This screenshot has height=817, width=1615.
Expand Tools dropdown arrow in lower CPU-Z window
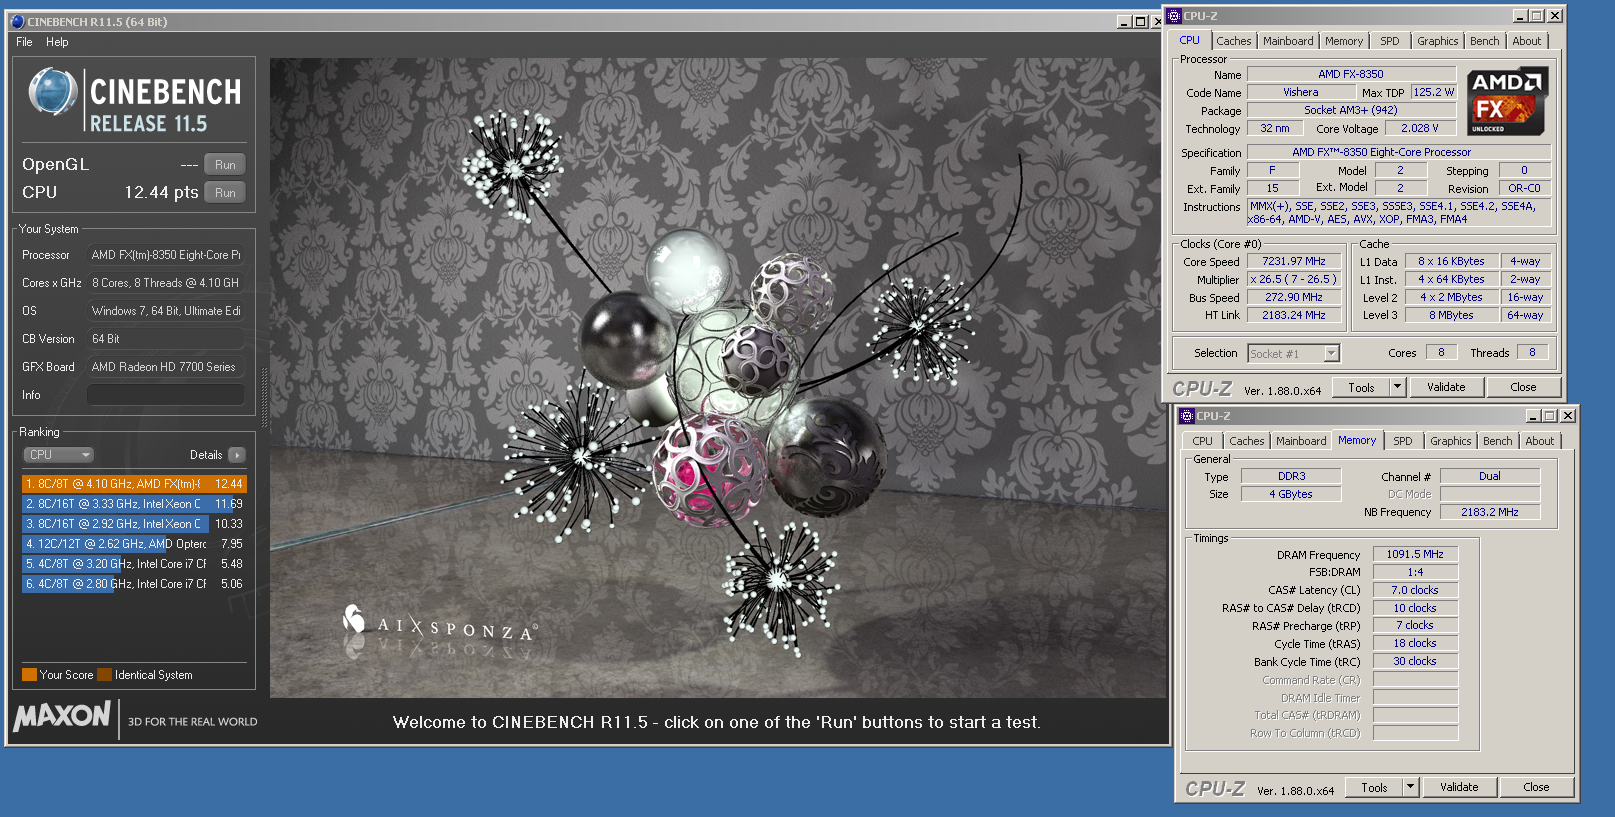(1411, 787)
